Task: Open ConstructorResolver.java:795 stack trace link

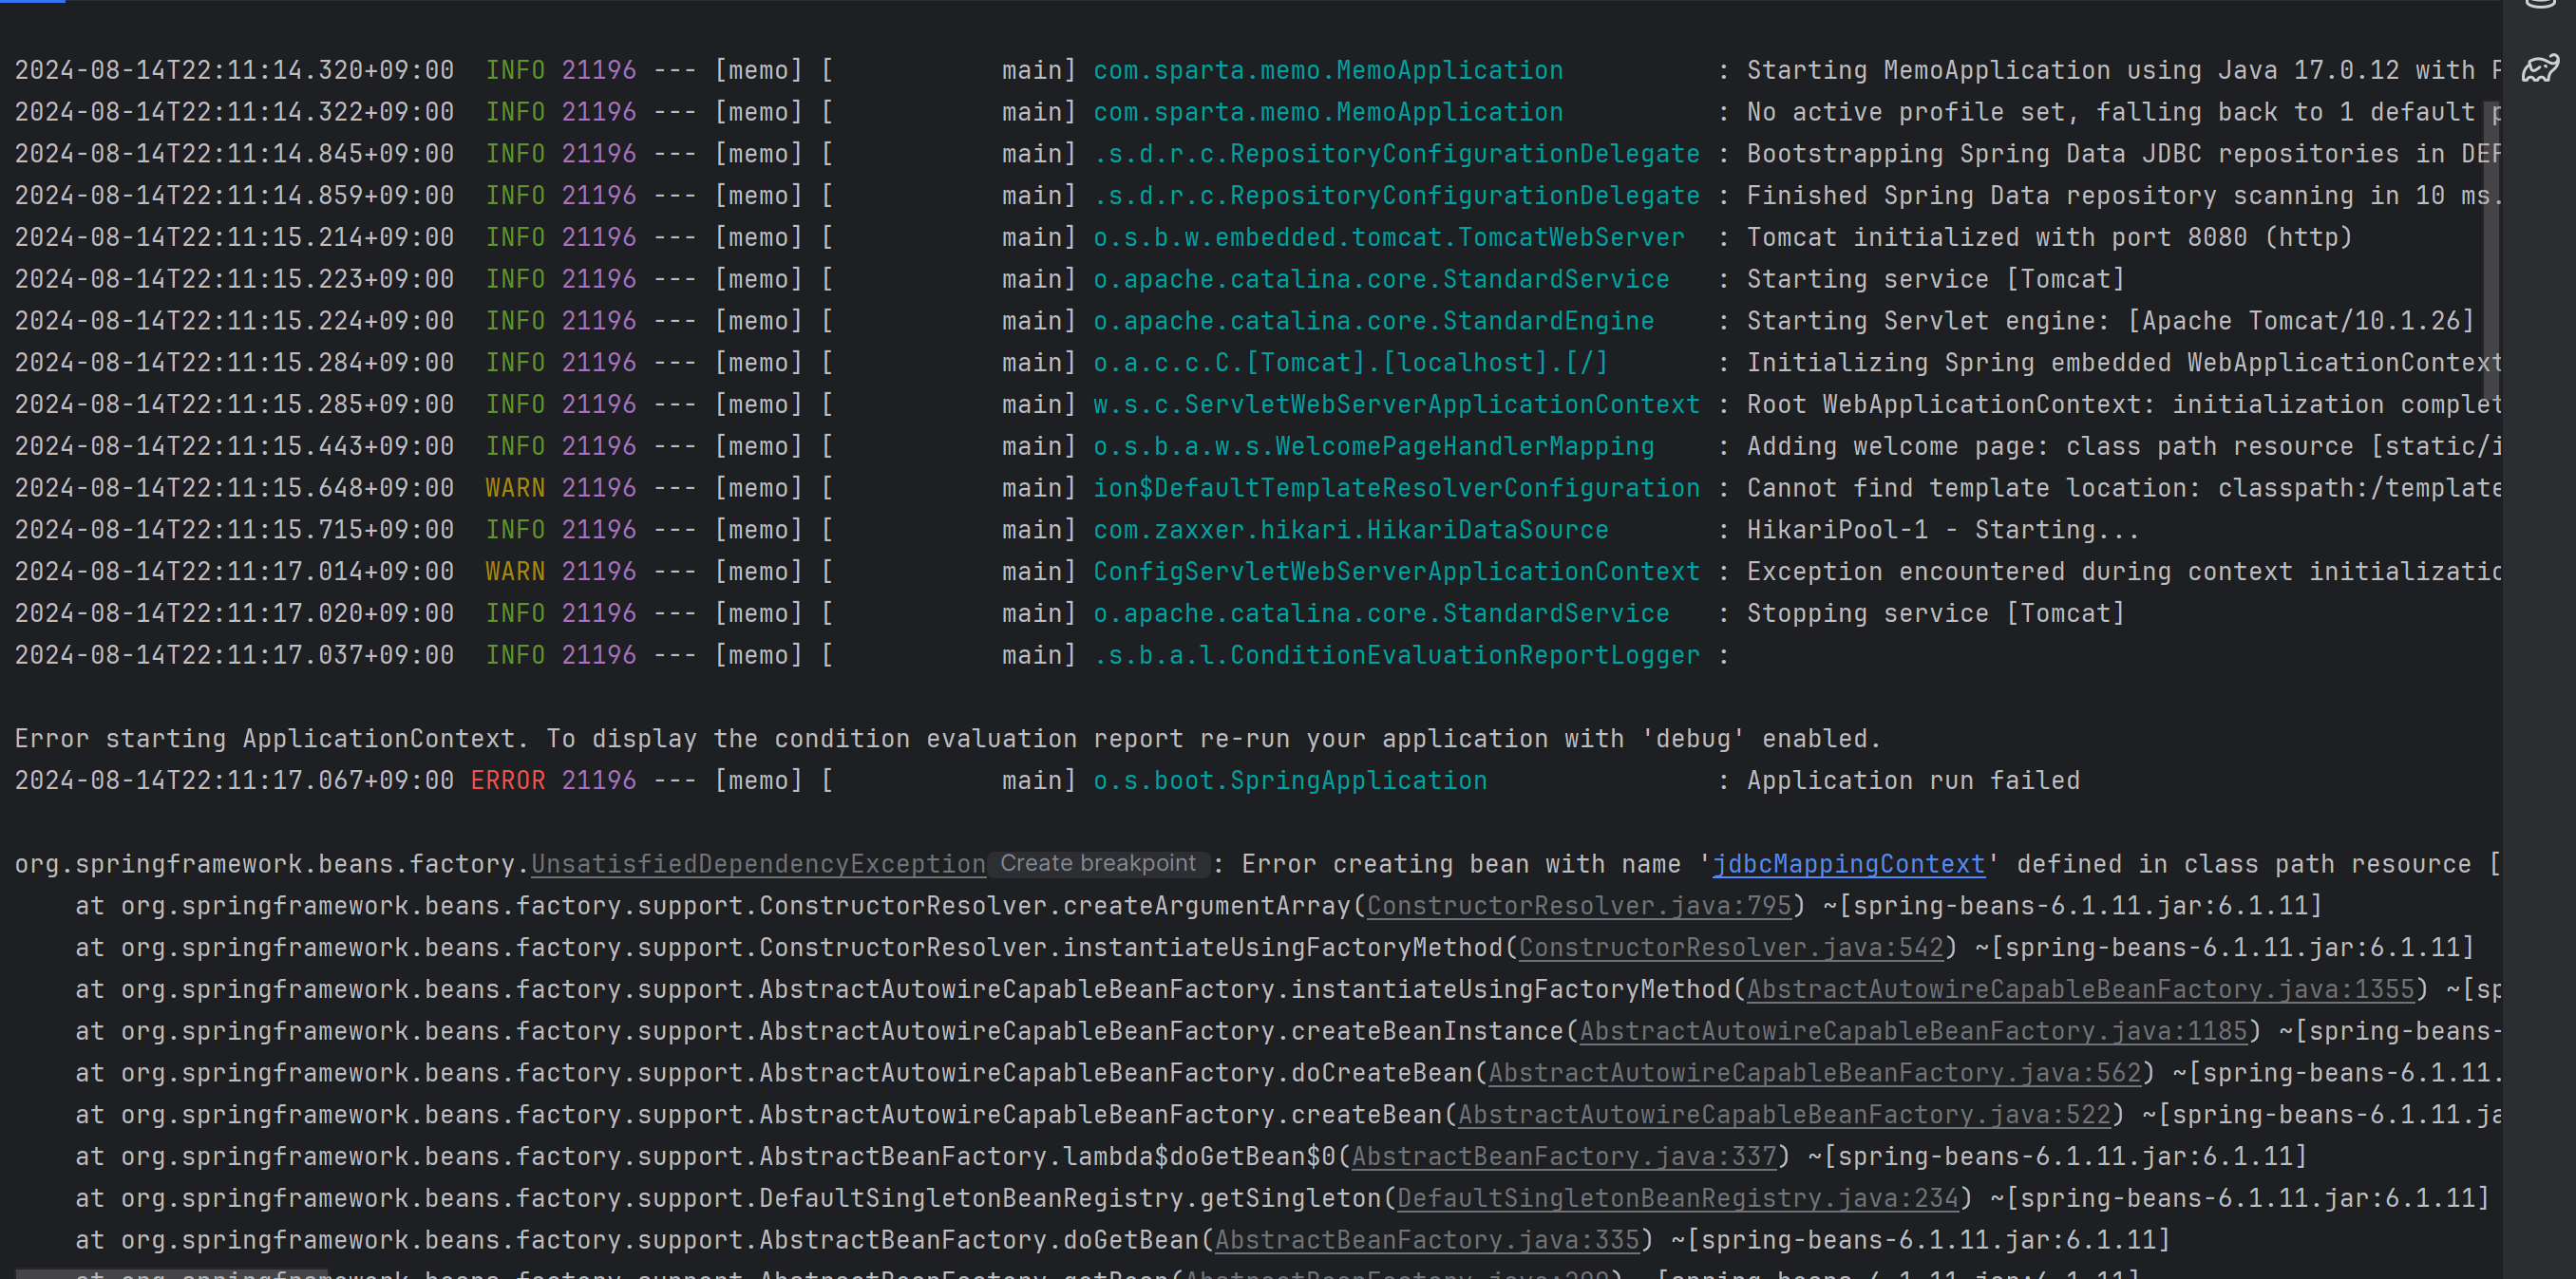Action: coord(1579,906)
